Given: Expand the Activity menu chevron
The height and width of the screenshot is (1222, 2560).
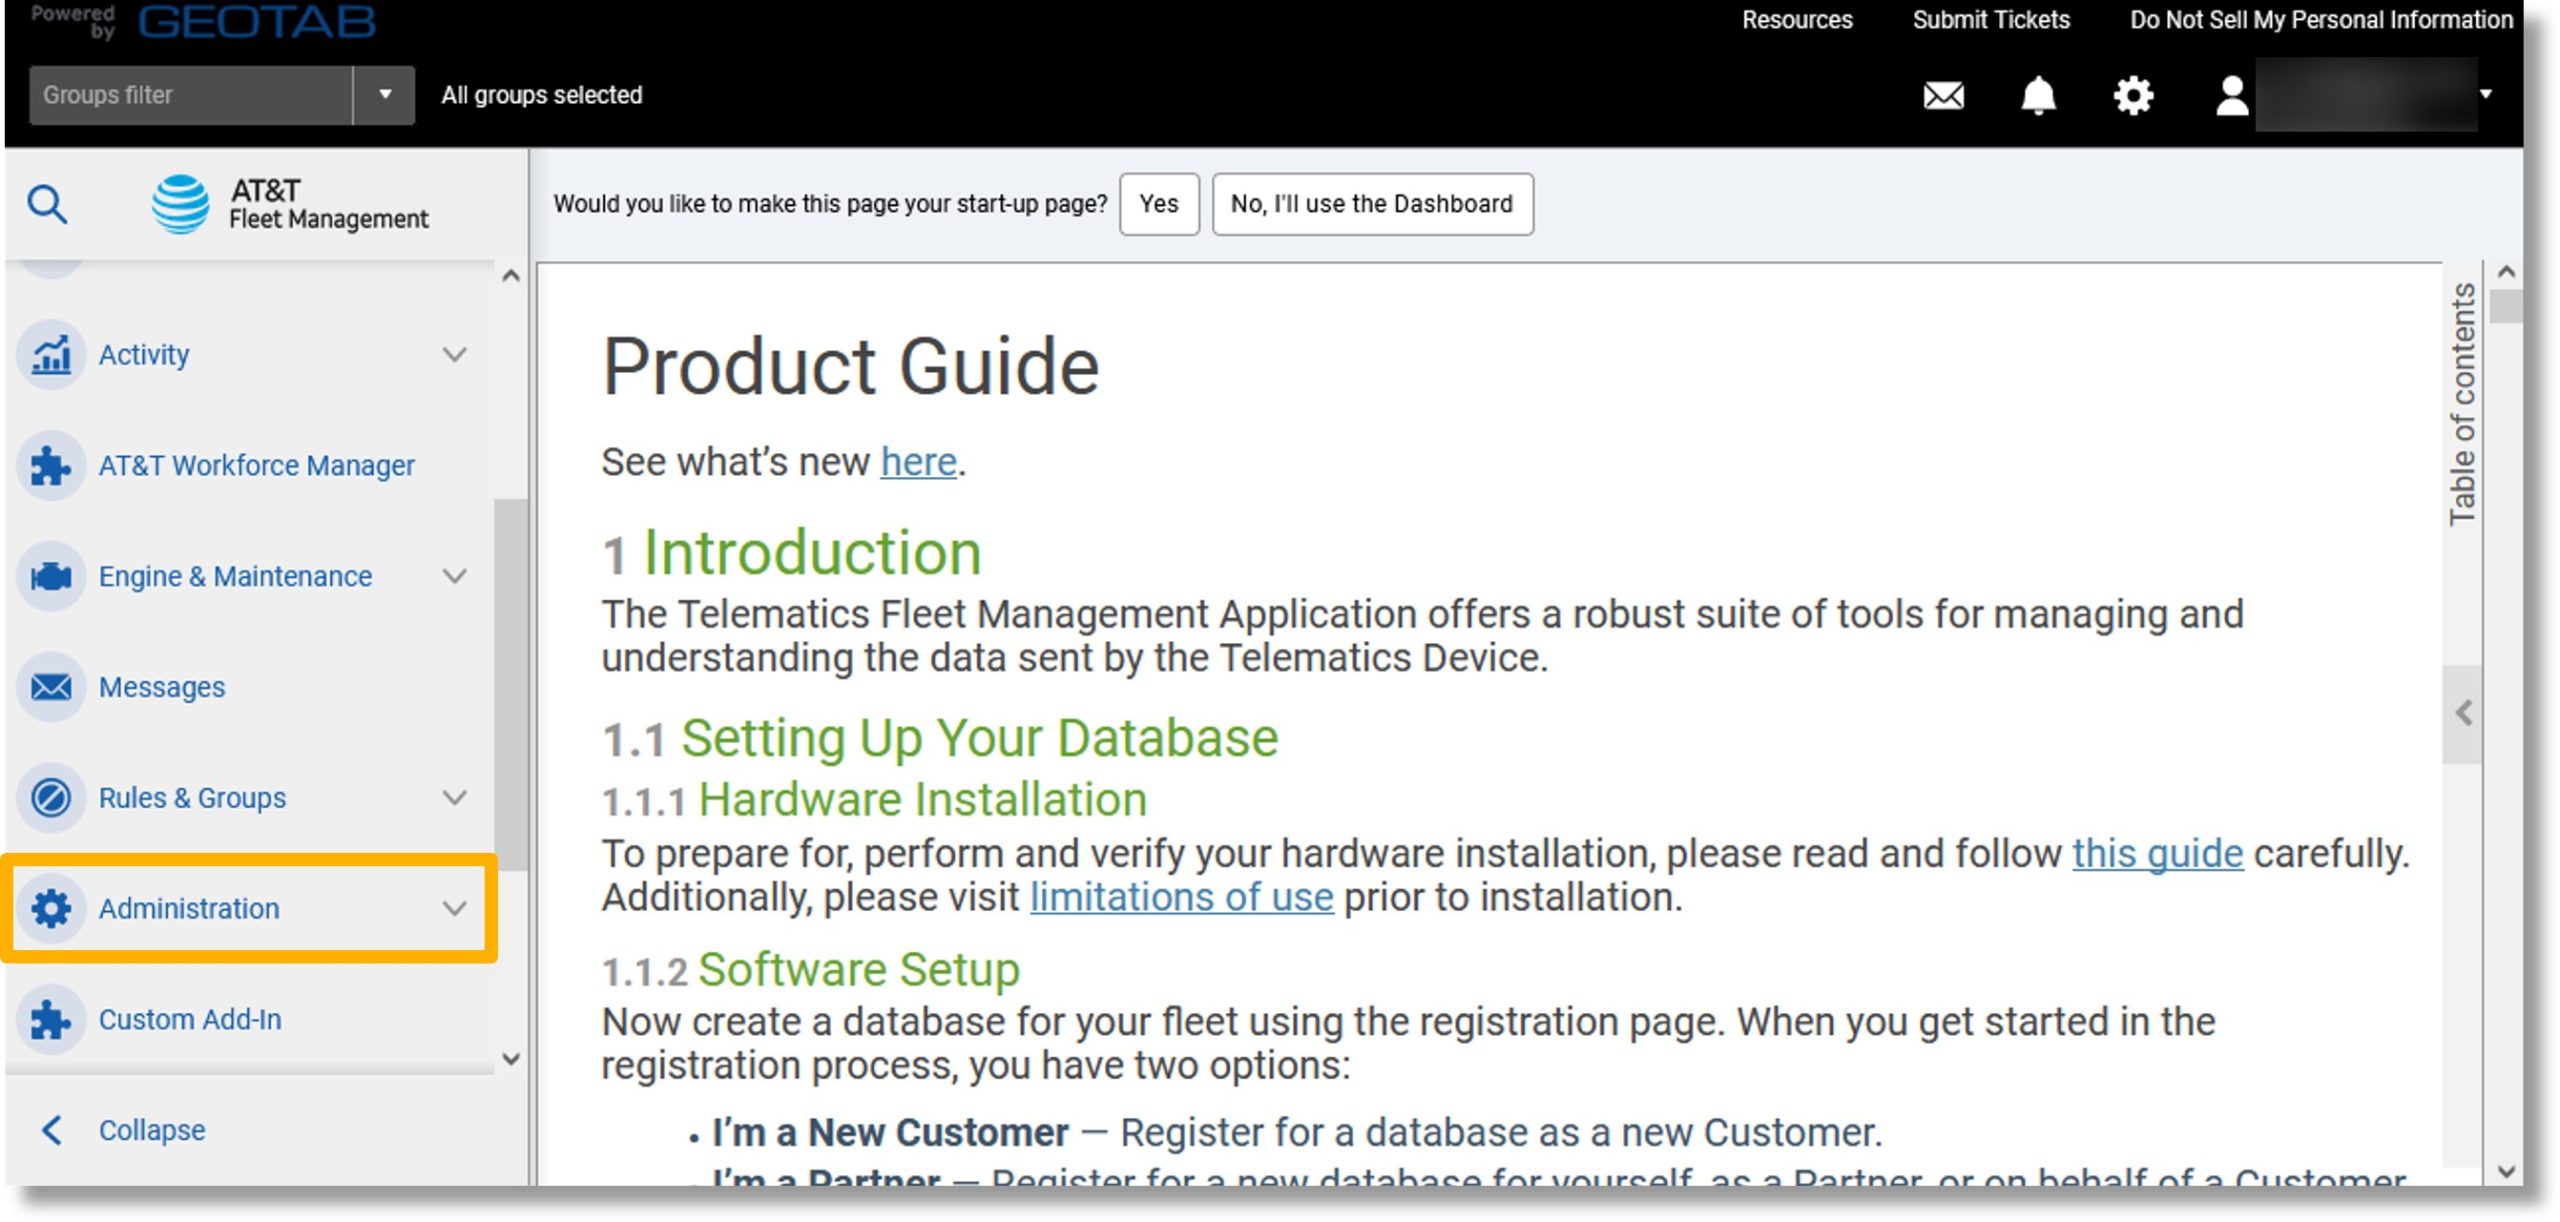Looking at the screenshot, I should coord(455,355).
